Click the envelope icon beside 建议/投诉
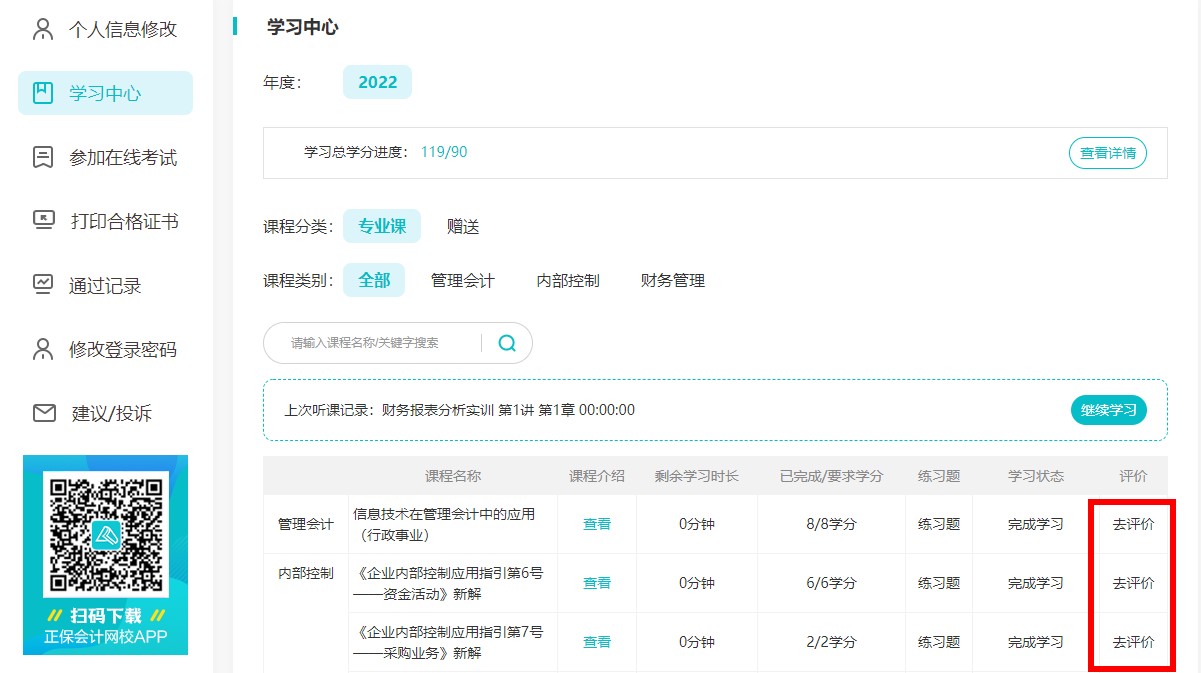Viewport: 1201px width, 673px height. point(44,413)
